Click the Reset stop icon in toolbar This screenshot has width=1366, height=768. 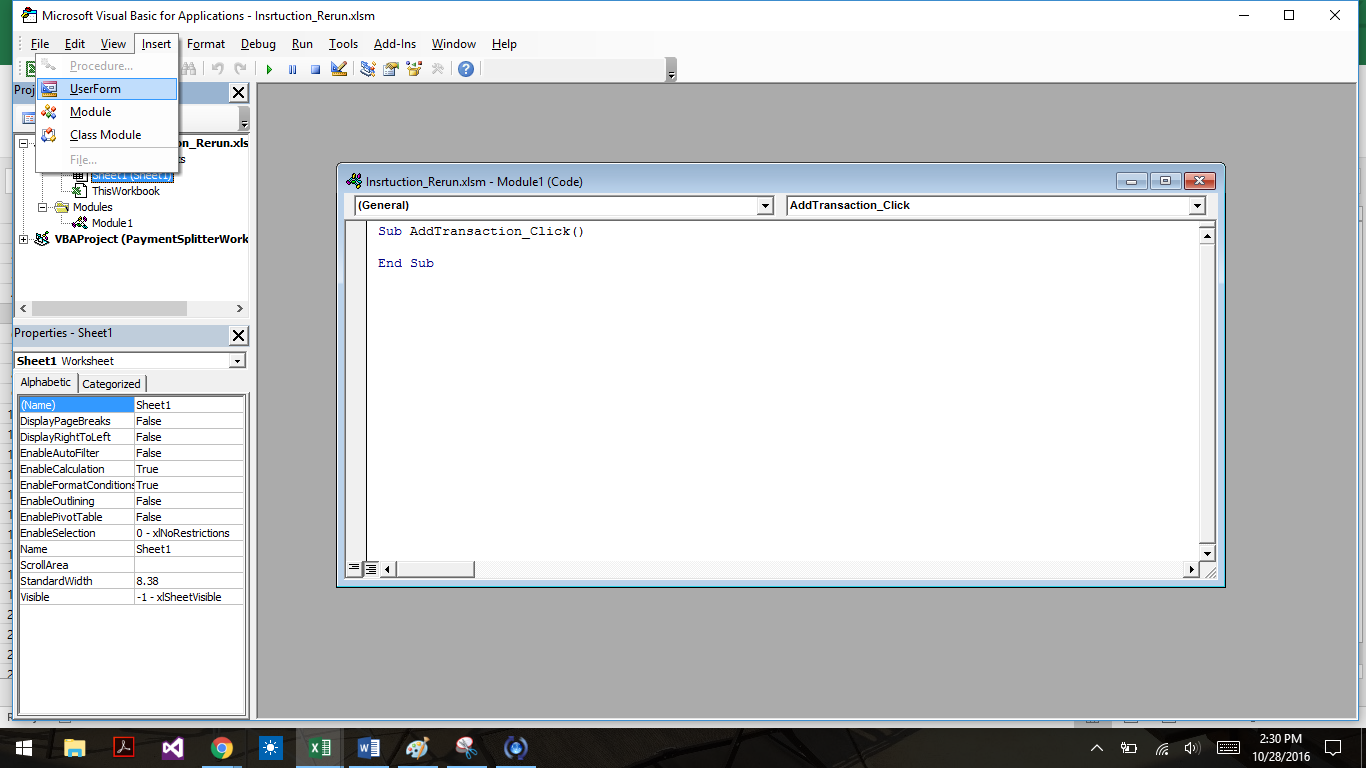315,69
